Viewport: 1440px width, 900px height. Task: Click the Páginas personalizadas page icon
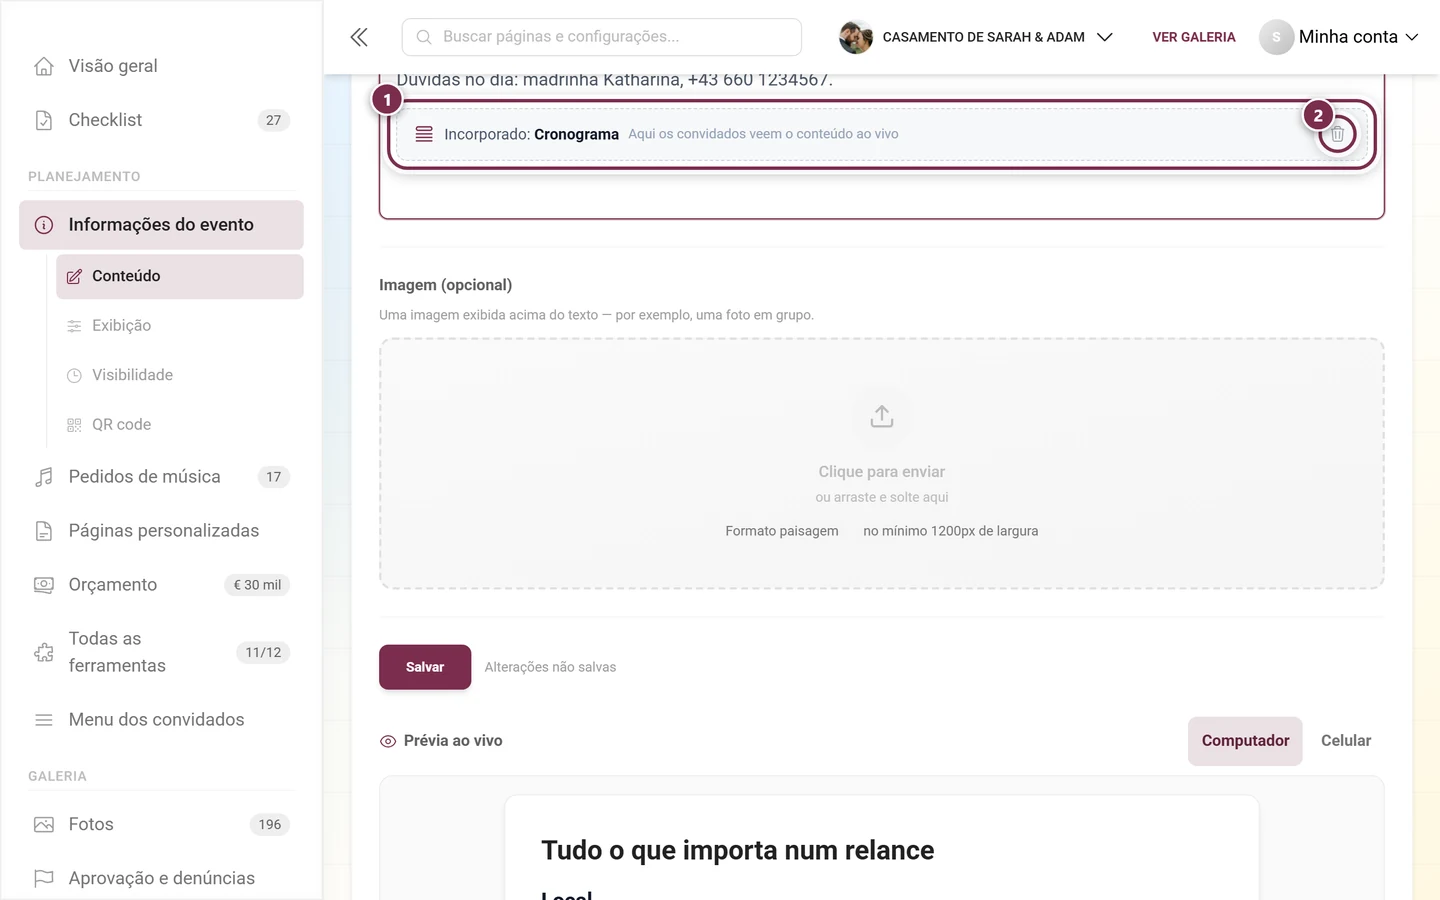coord(44,531)
